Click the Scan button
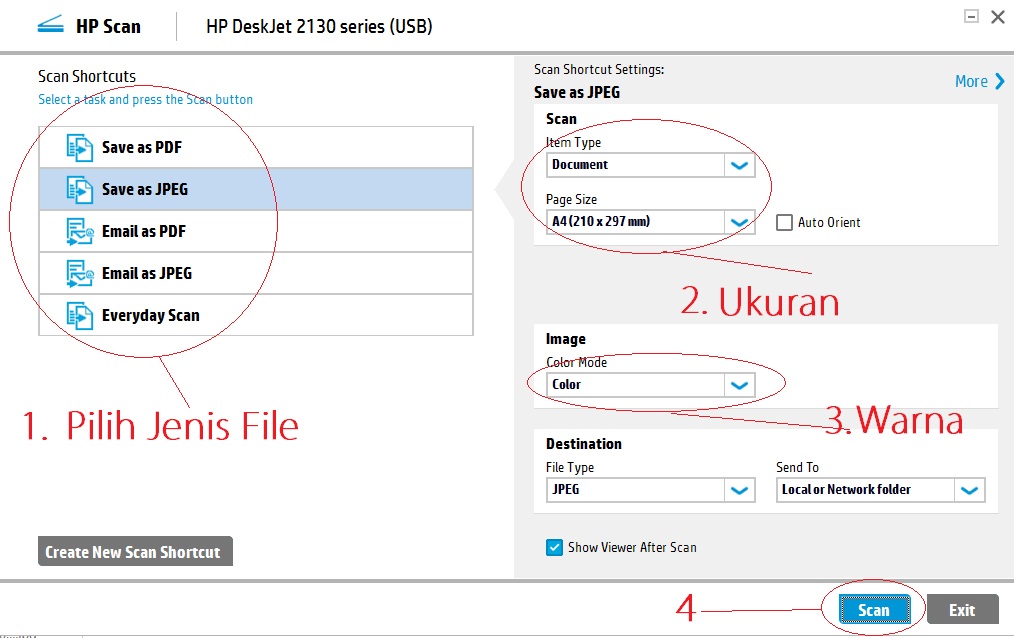The width and height of the screenshot is (1014, 638). coord(874,610)
